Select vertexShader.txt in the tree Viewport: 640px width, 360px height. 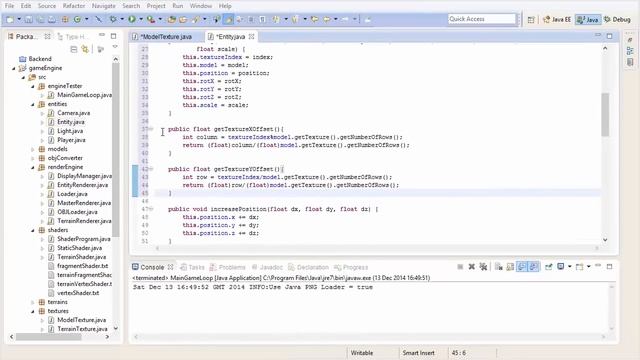[x=78, y=293]
